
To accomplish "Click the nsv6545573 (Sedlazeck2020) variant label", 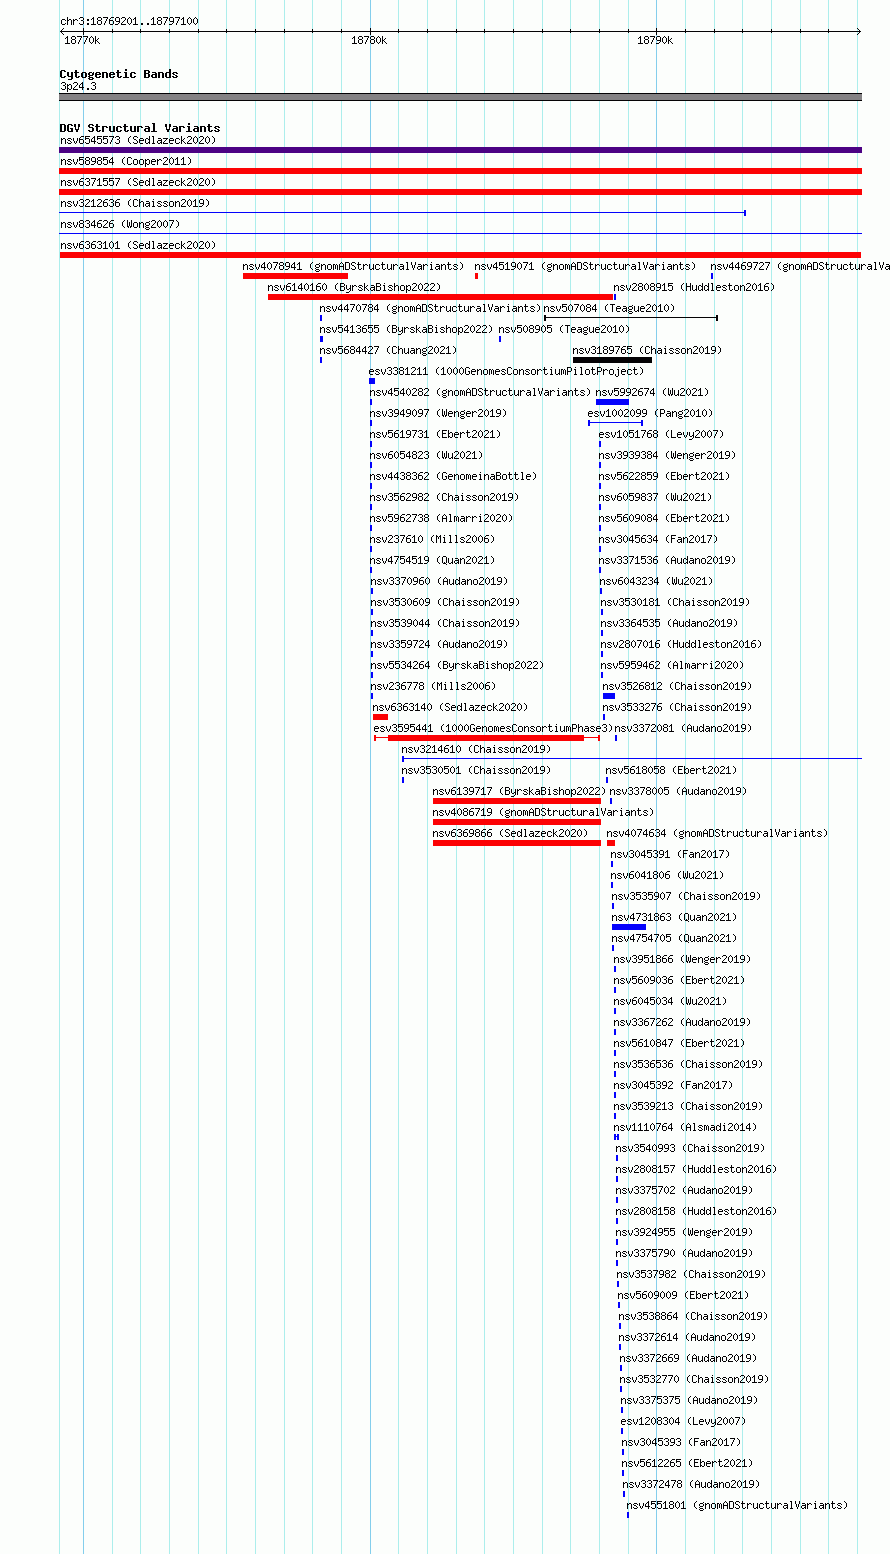I will coord(138,140).
